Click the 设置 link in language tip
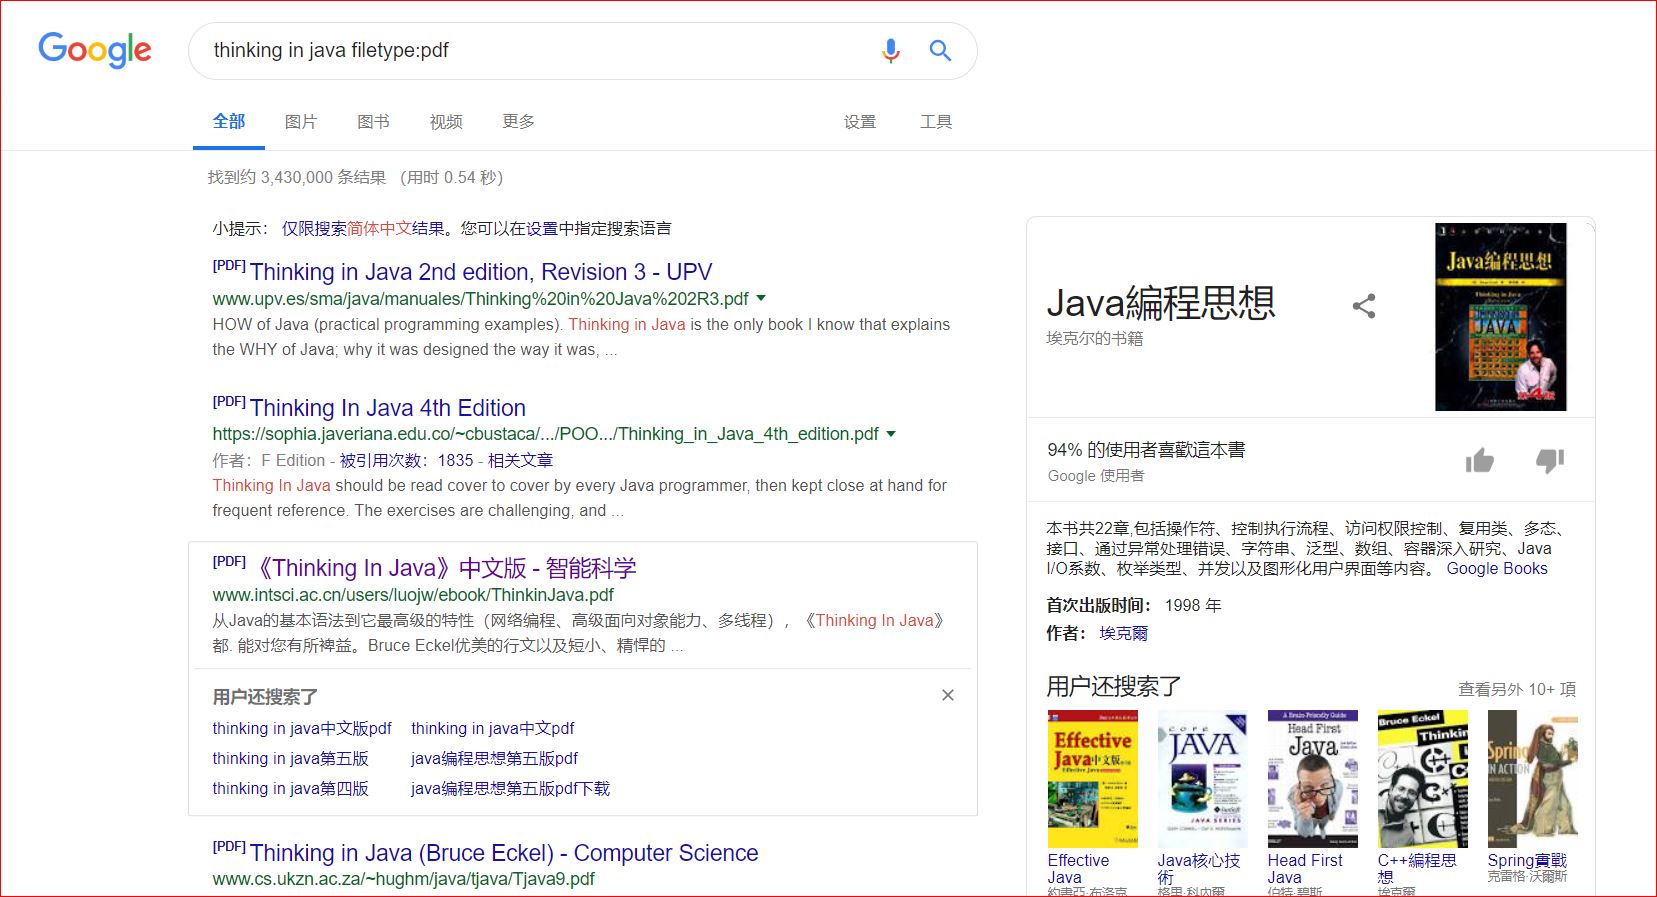Screen dimensions: 1657x897 click(x=542, y=229)
